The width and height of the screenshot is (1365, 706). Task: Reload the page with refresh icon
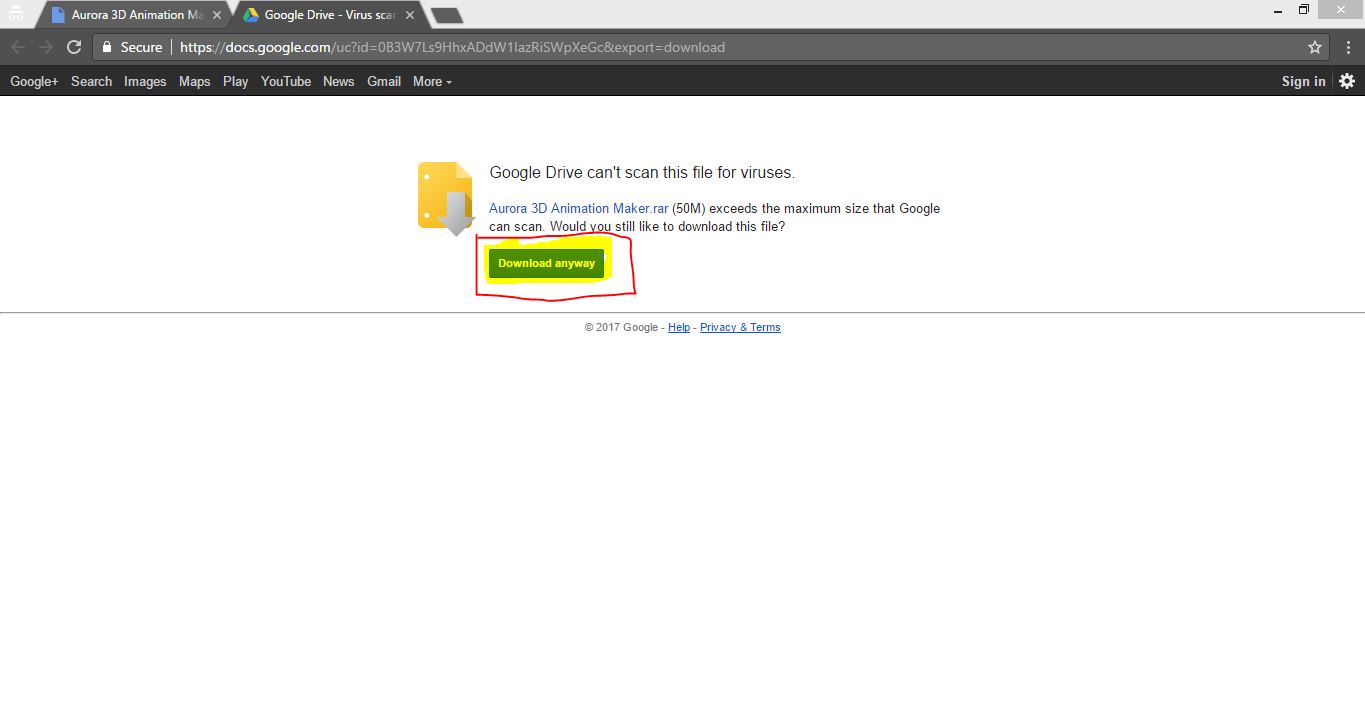coord(73,47)
